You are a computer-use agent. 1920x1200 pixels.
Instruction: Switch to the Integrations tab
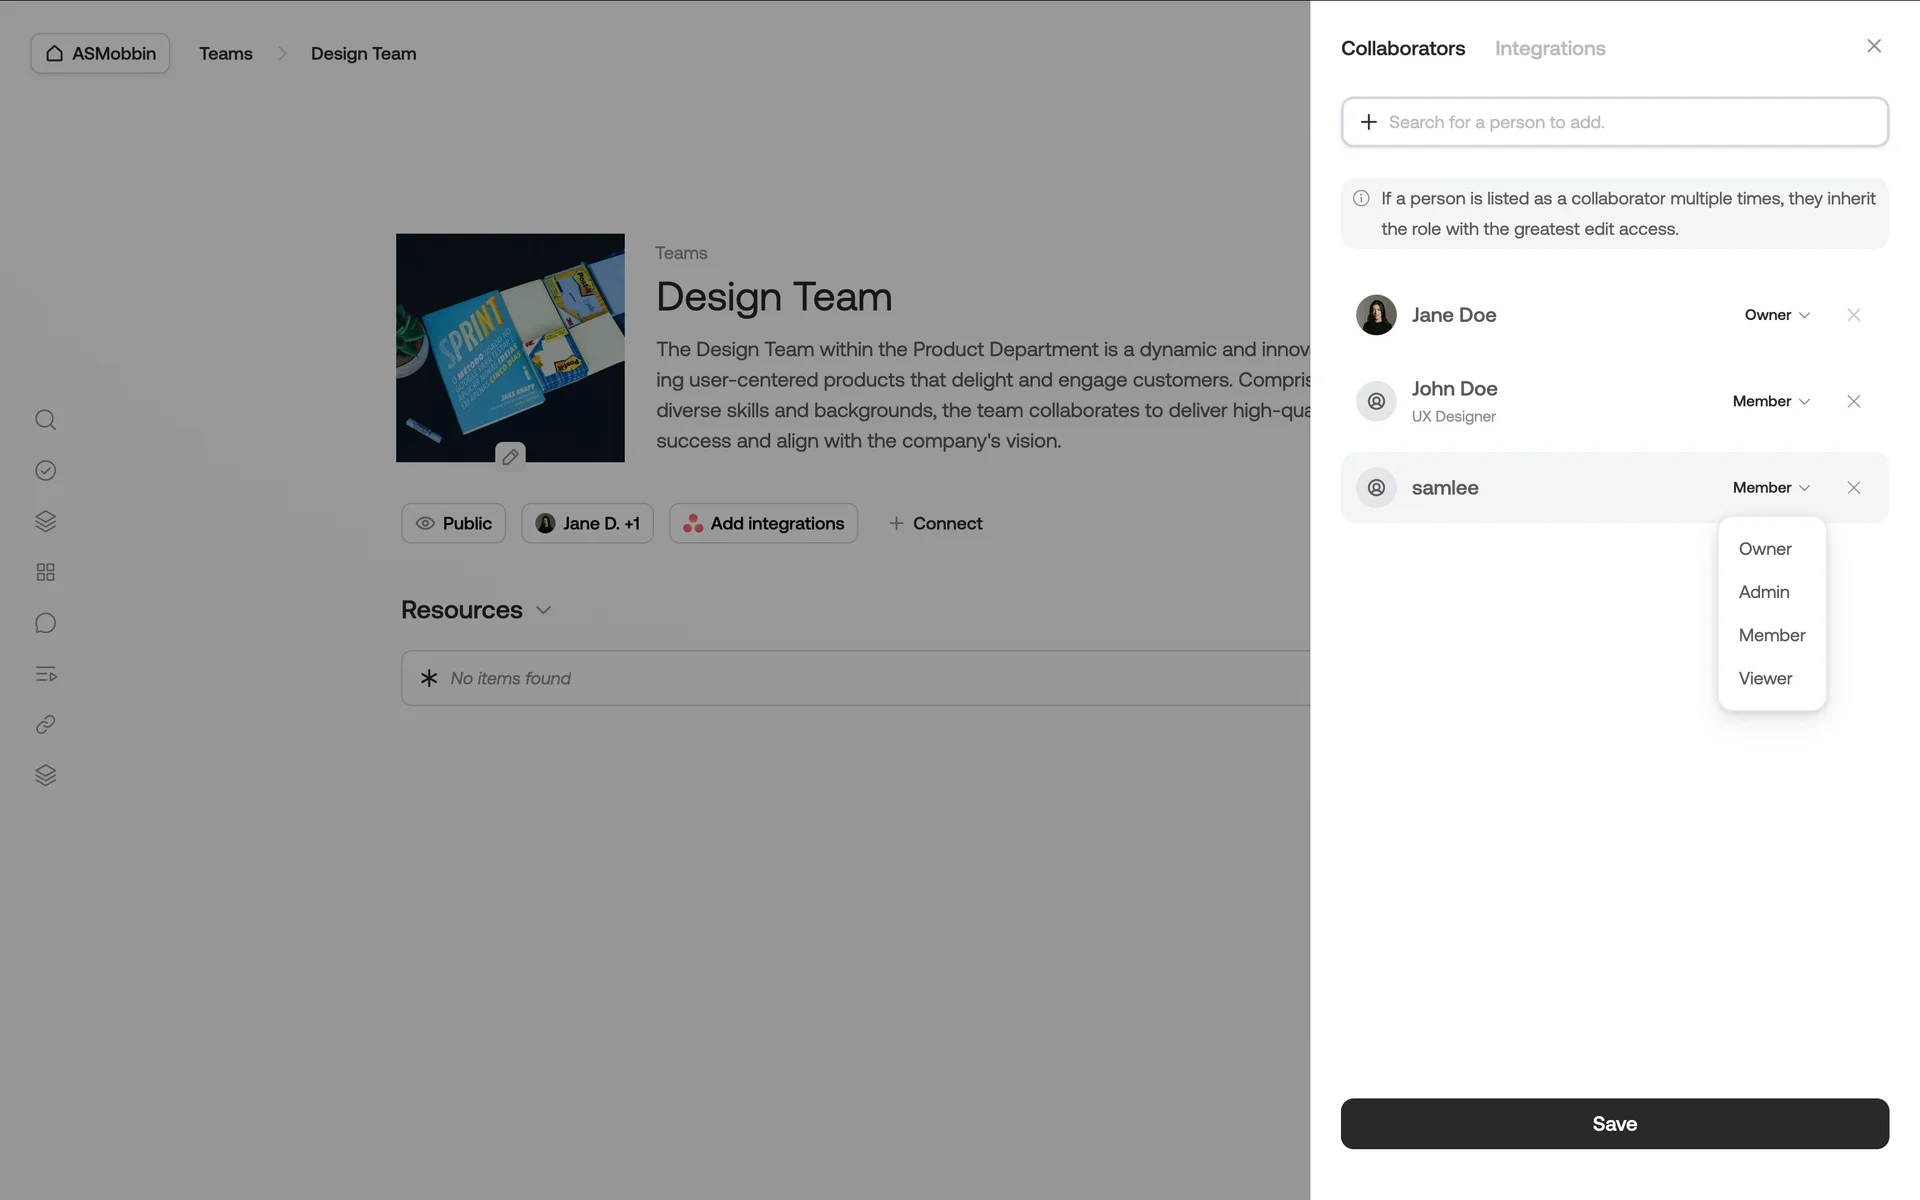coord(1549,48)
